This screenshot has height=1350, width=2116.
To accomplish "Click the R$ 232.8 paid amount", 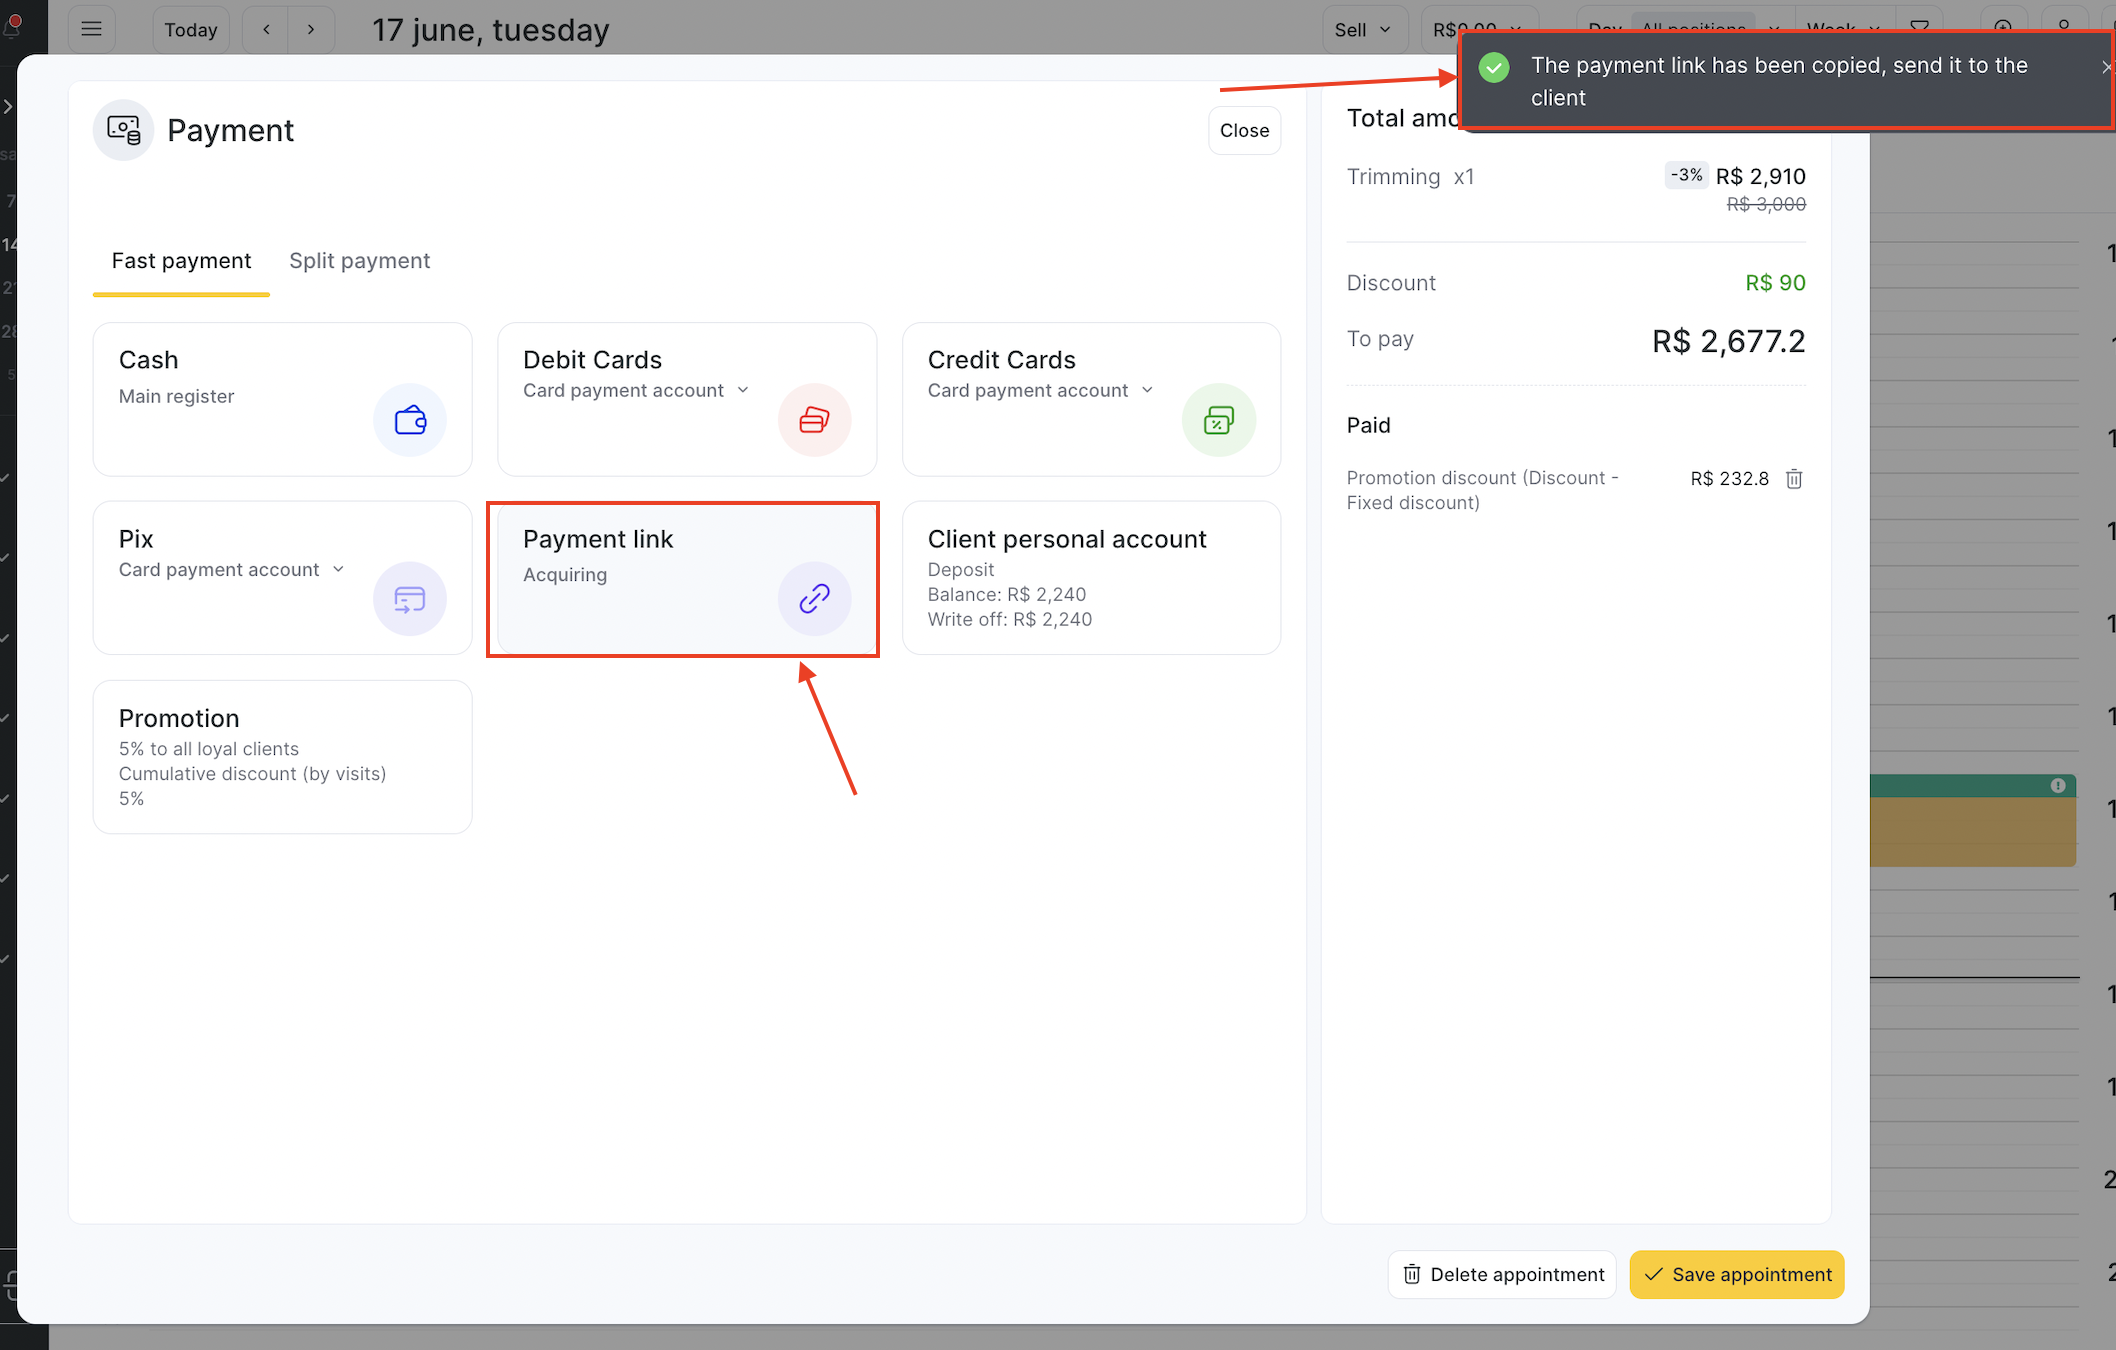I will (x=1729, y=479).
